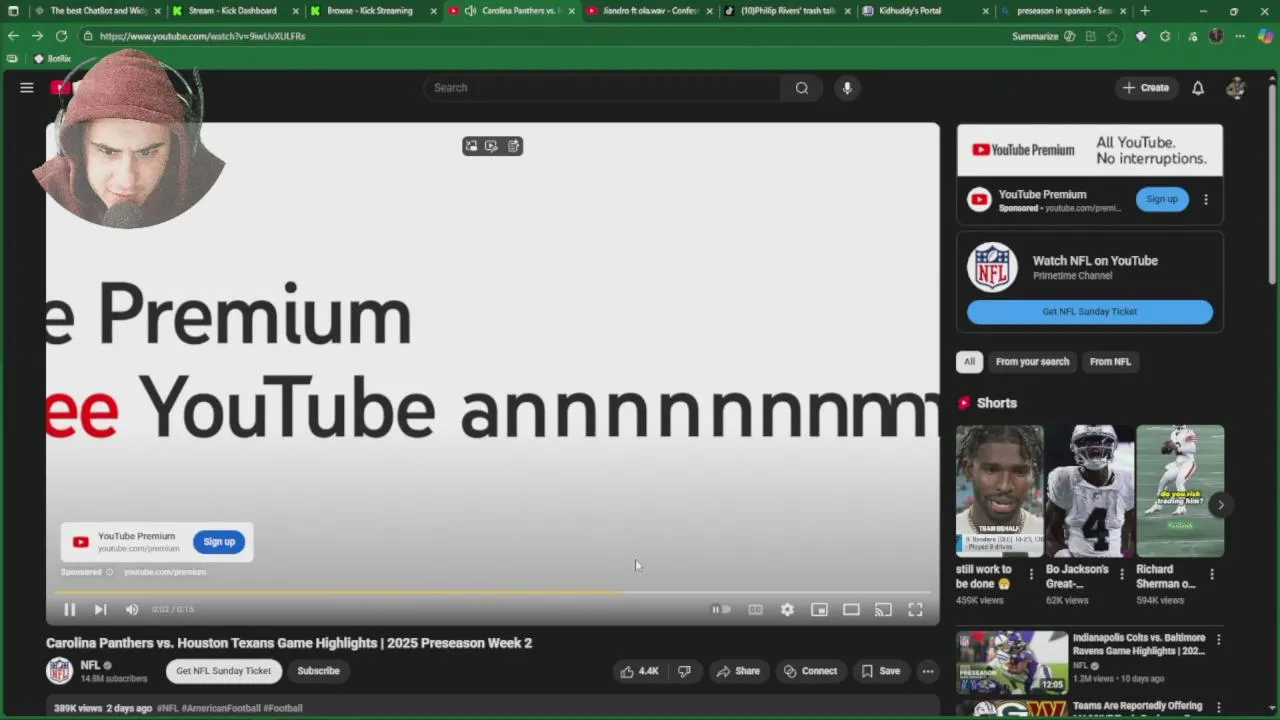Cast video with Play on TV icon
The height and width of the screenshot is (720, 1280).
pos(883,609)
